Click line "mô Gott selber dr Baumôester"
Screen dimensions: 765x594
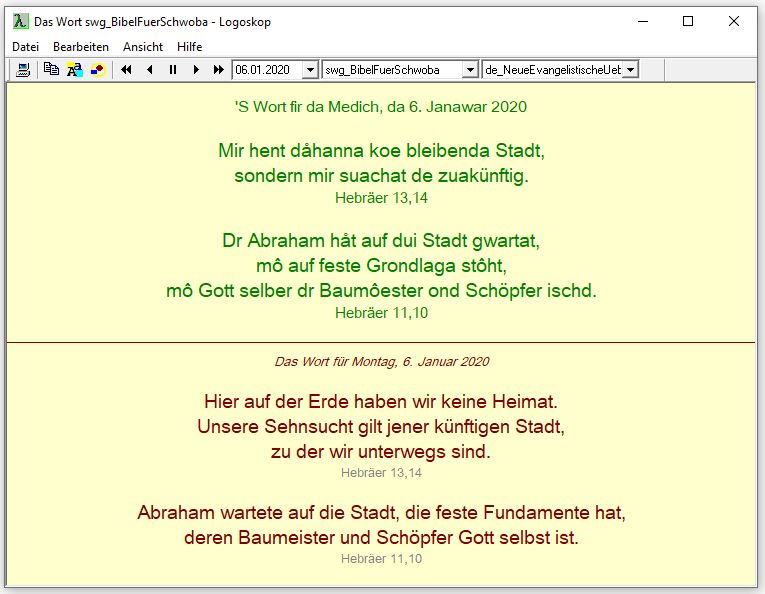296,291
